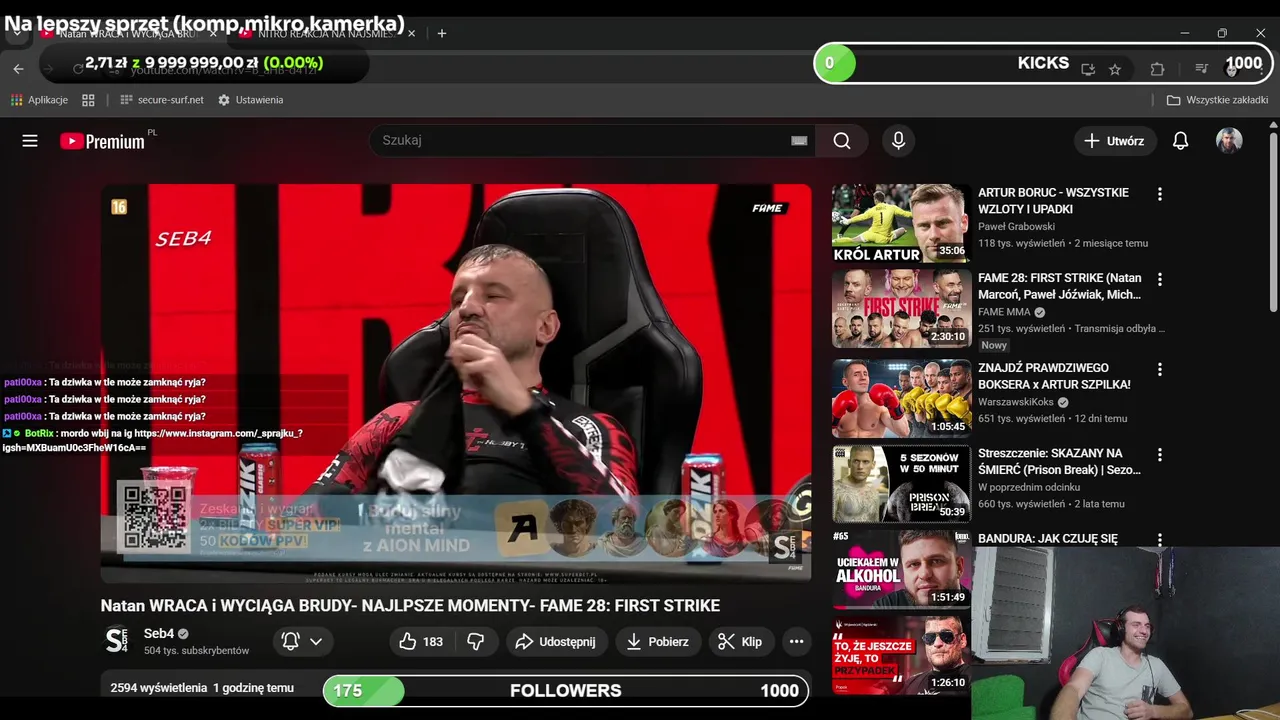Open the account avatar menu
1280x720 pixels.
point(1229,141)
